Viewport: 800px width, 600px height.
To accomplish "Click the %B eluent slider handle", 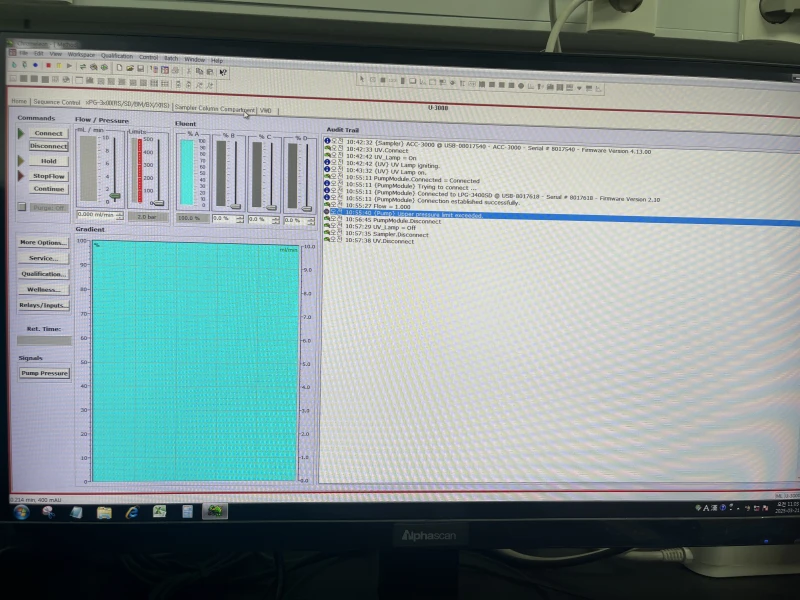I will pos(235,206).
